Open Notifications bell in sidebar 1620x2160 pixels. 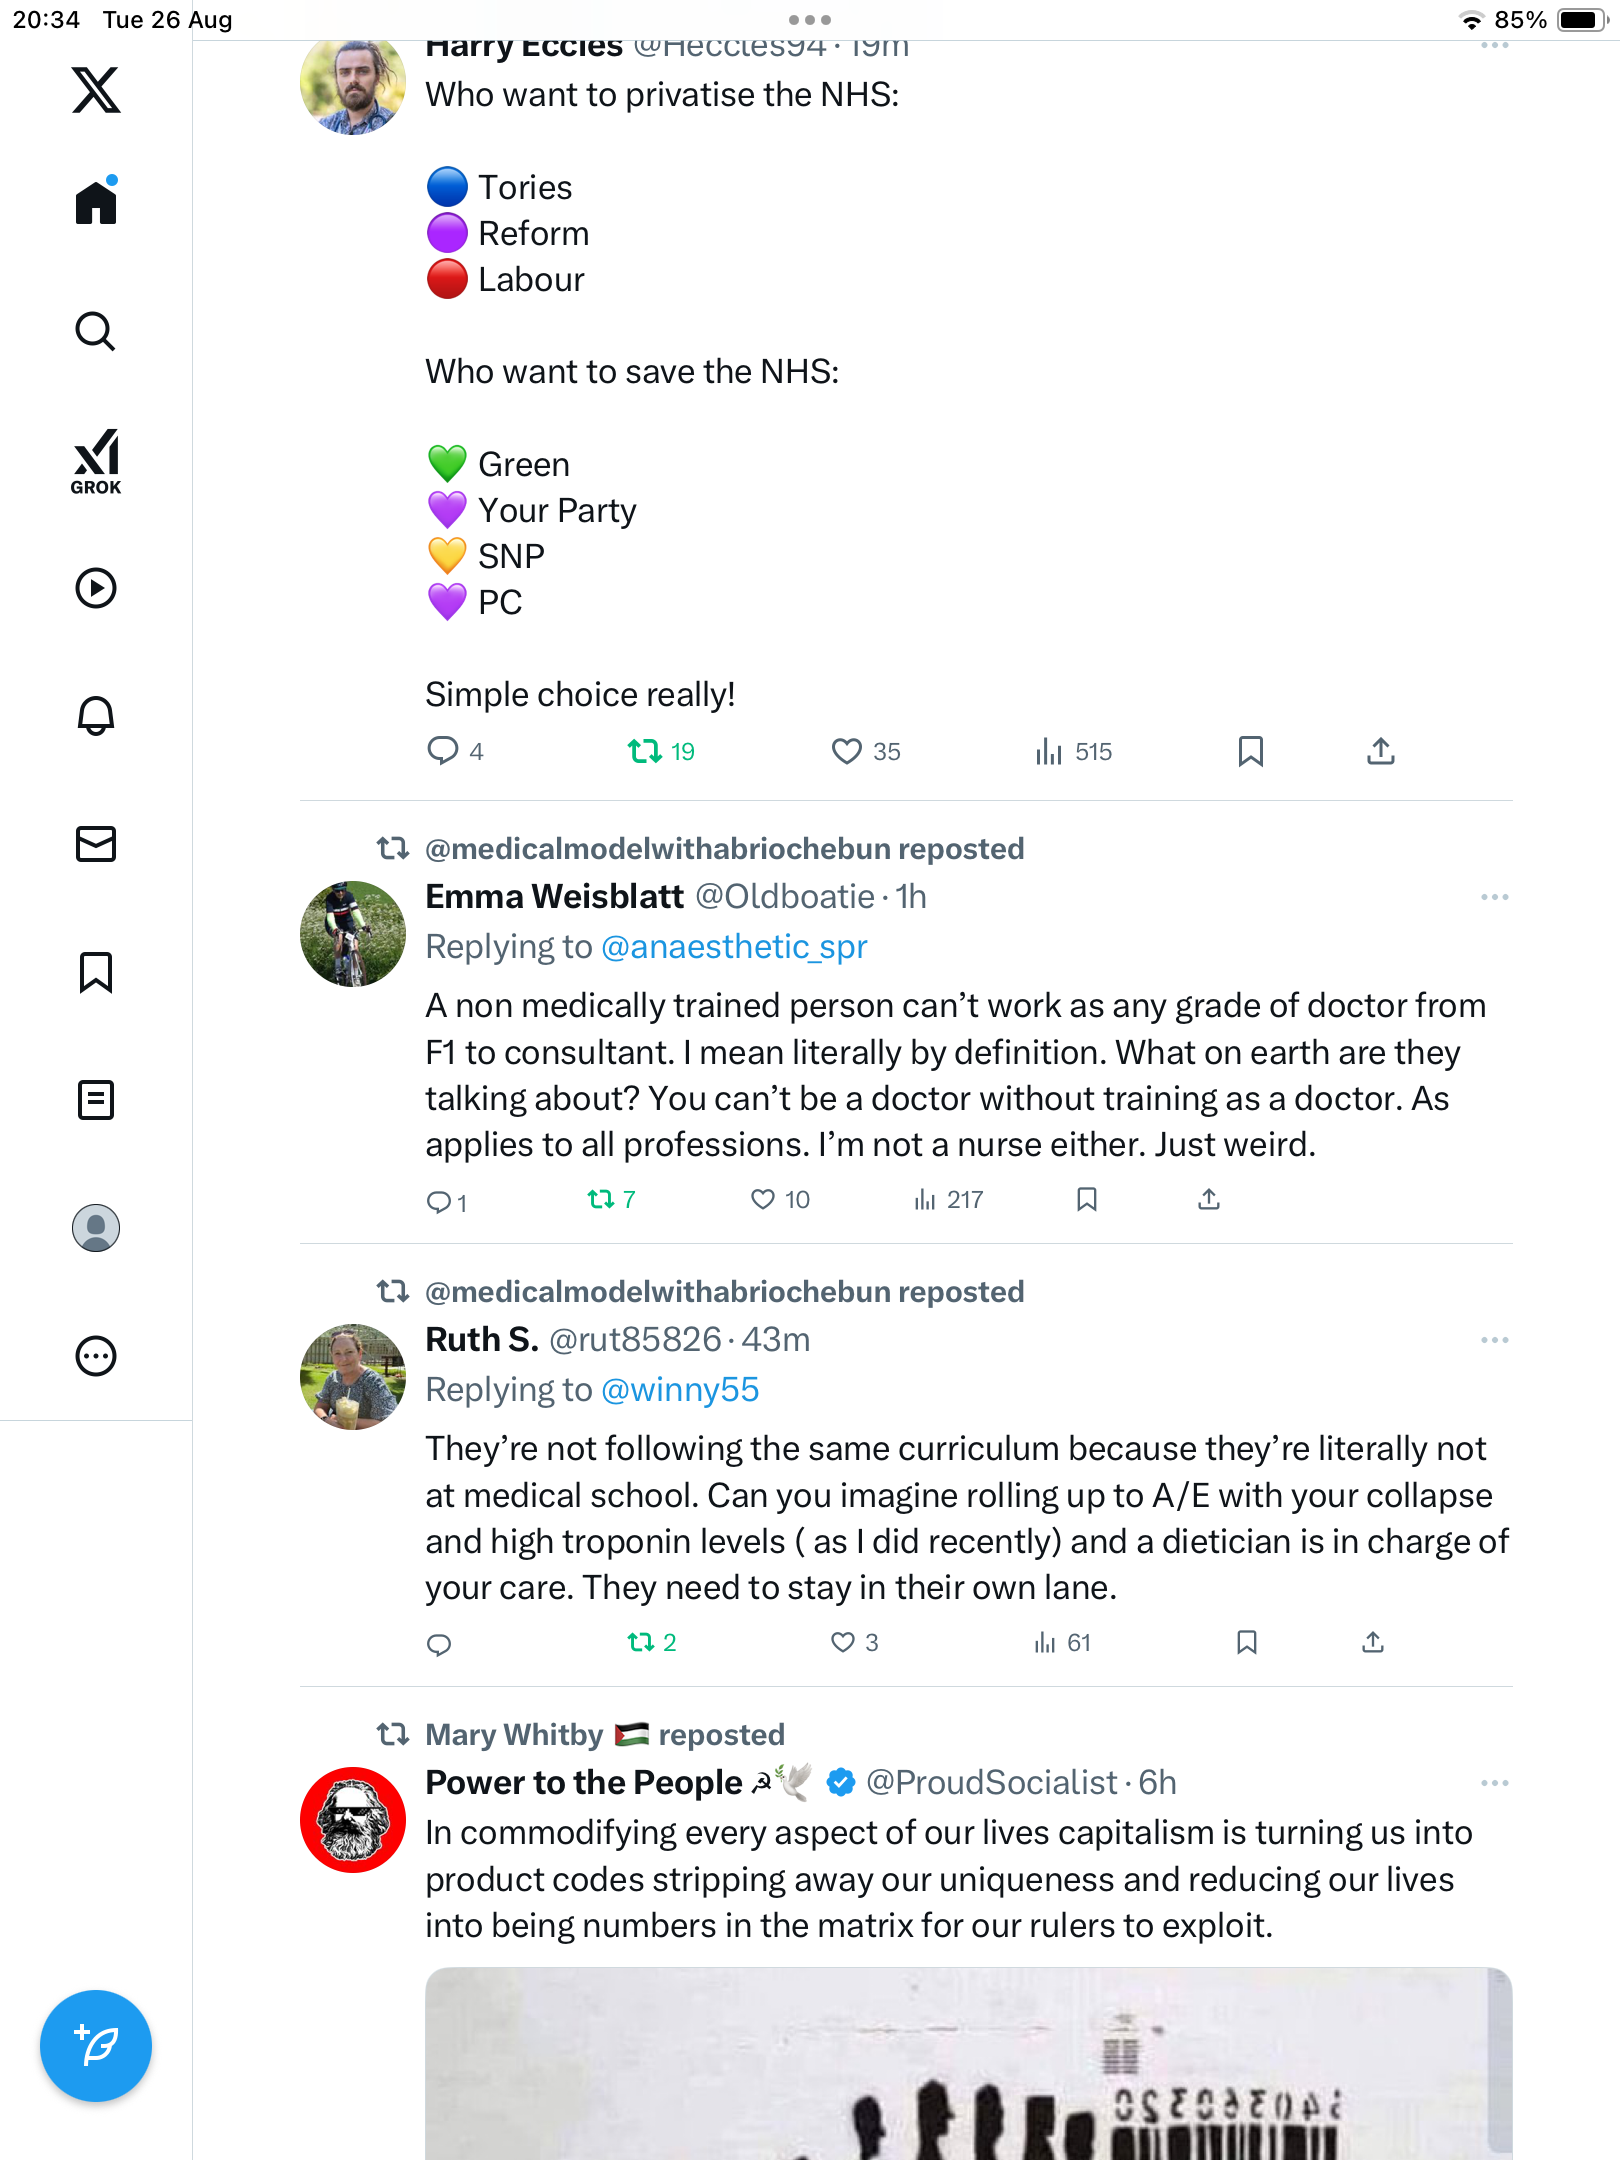(96, 716)
